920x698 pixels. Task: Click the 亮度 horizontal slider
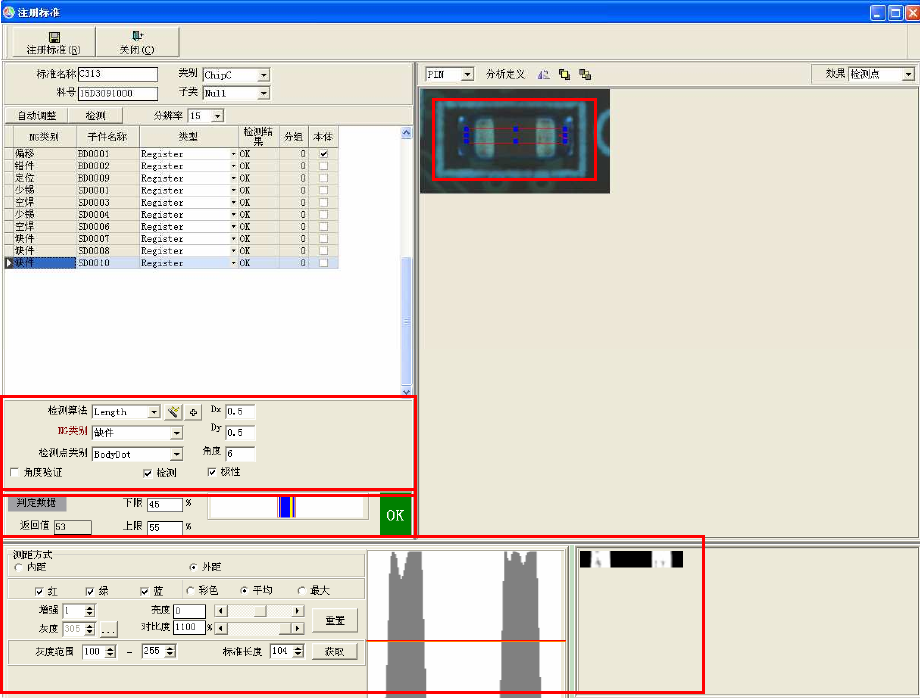pos(260,611)
